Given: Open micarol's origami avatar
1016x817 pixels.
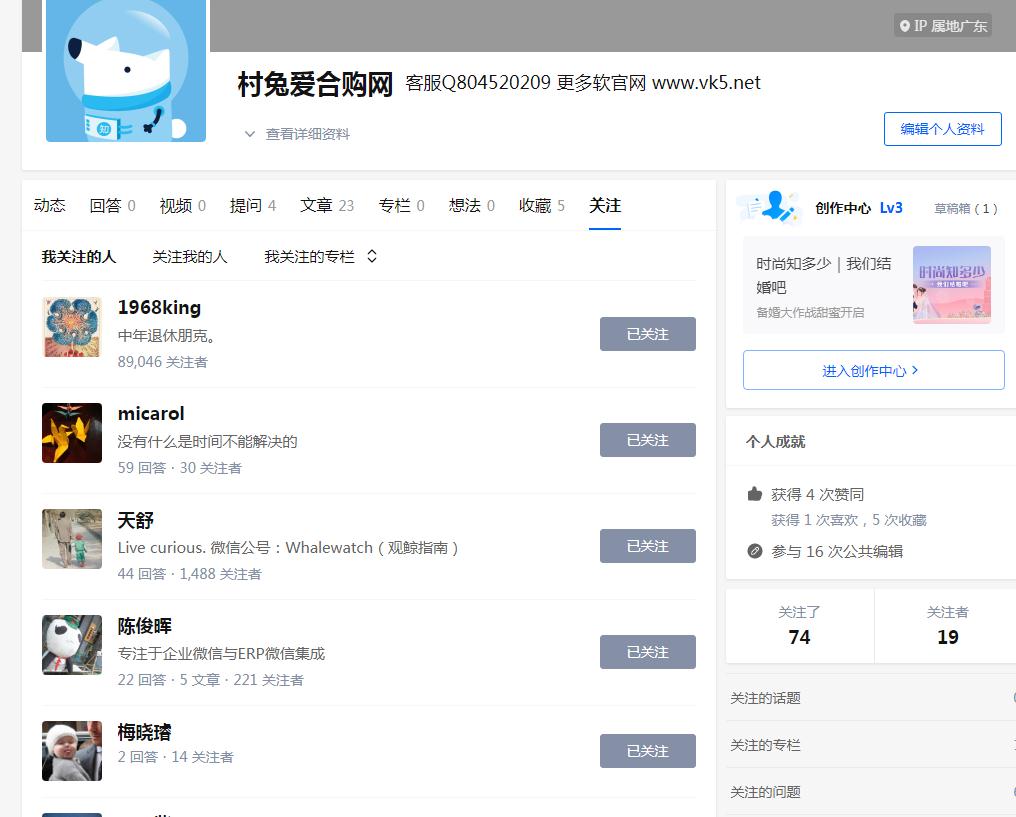Looking at the screenshot, I should pyautogui.click(x=72, y=433).
